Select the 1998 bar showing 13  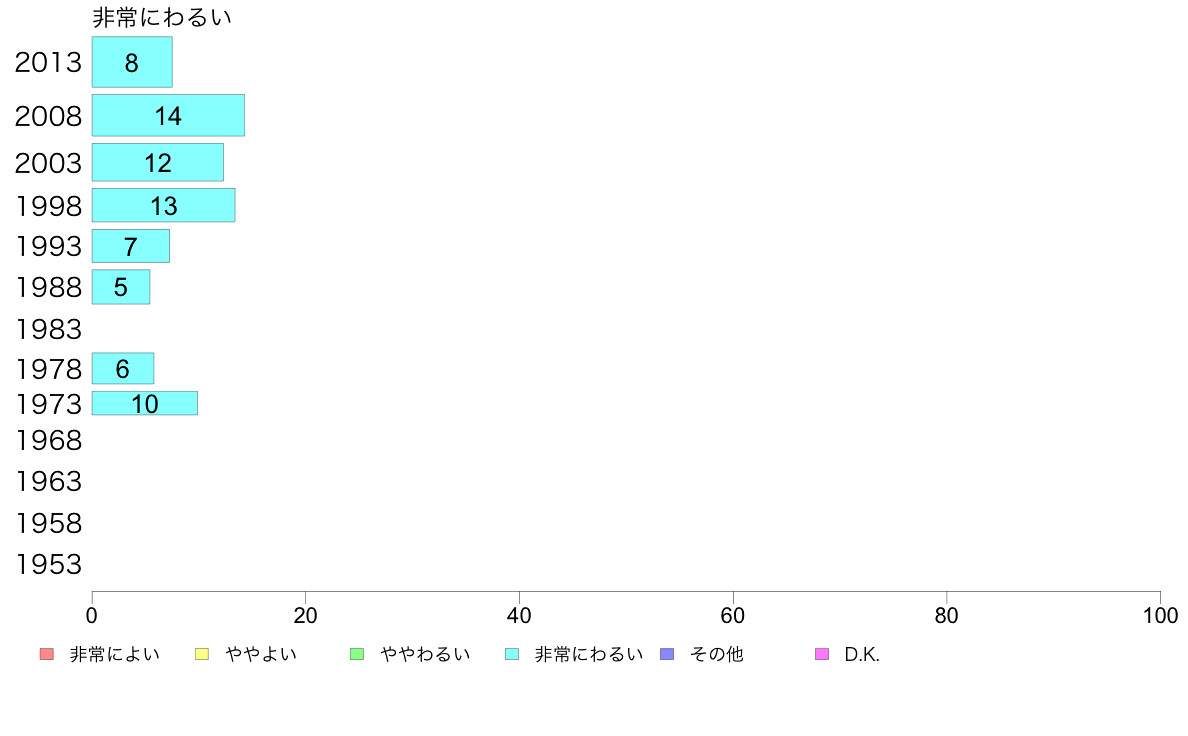coord(164,205)
